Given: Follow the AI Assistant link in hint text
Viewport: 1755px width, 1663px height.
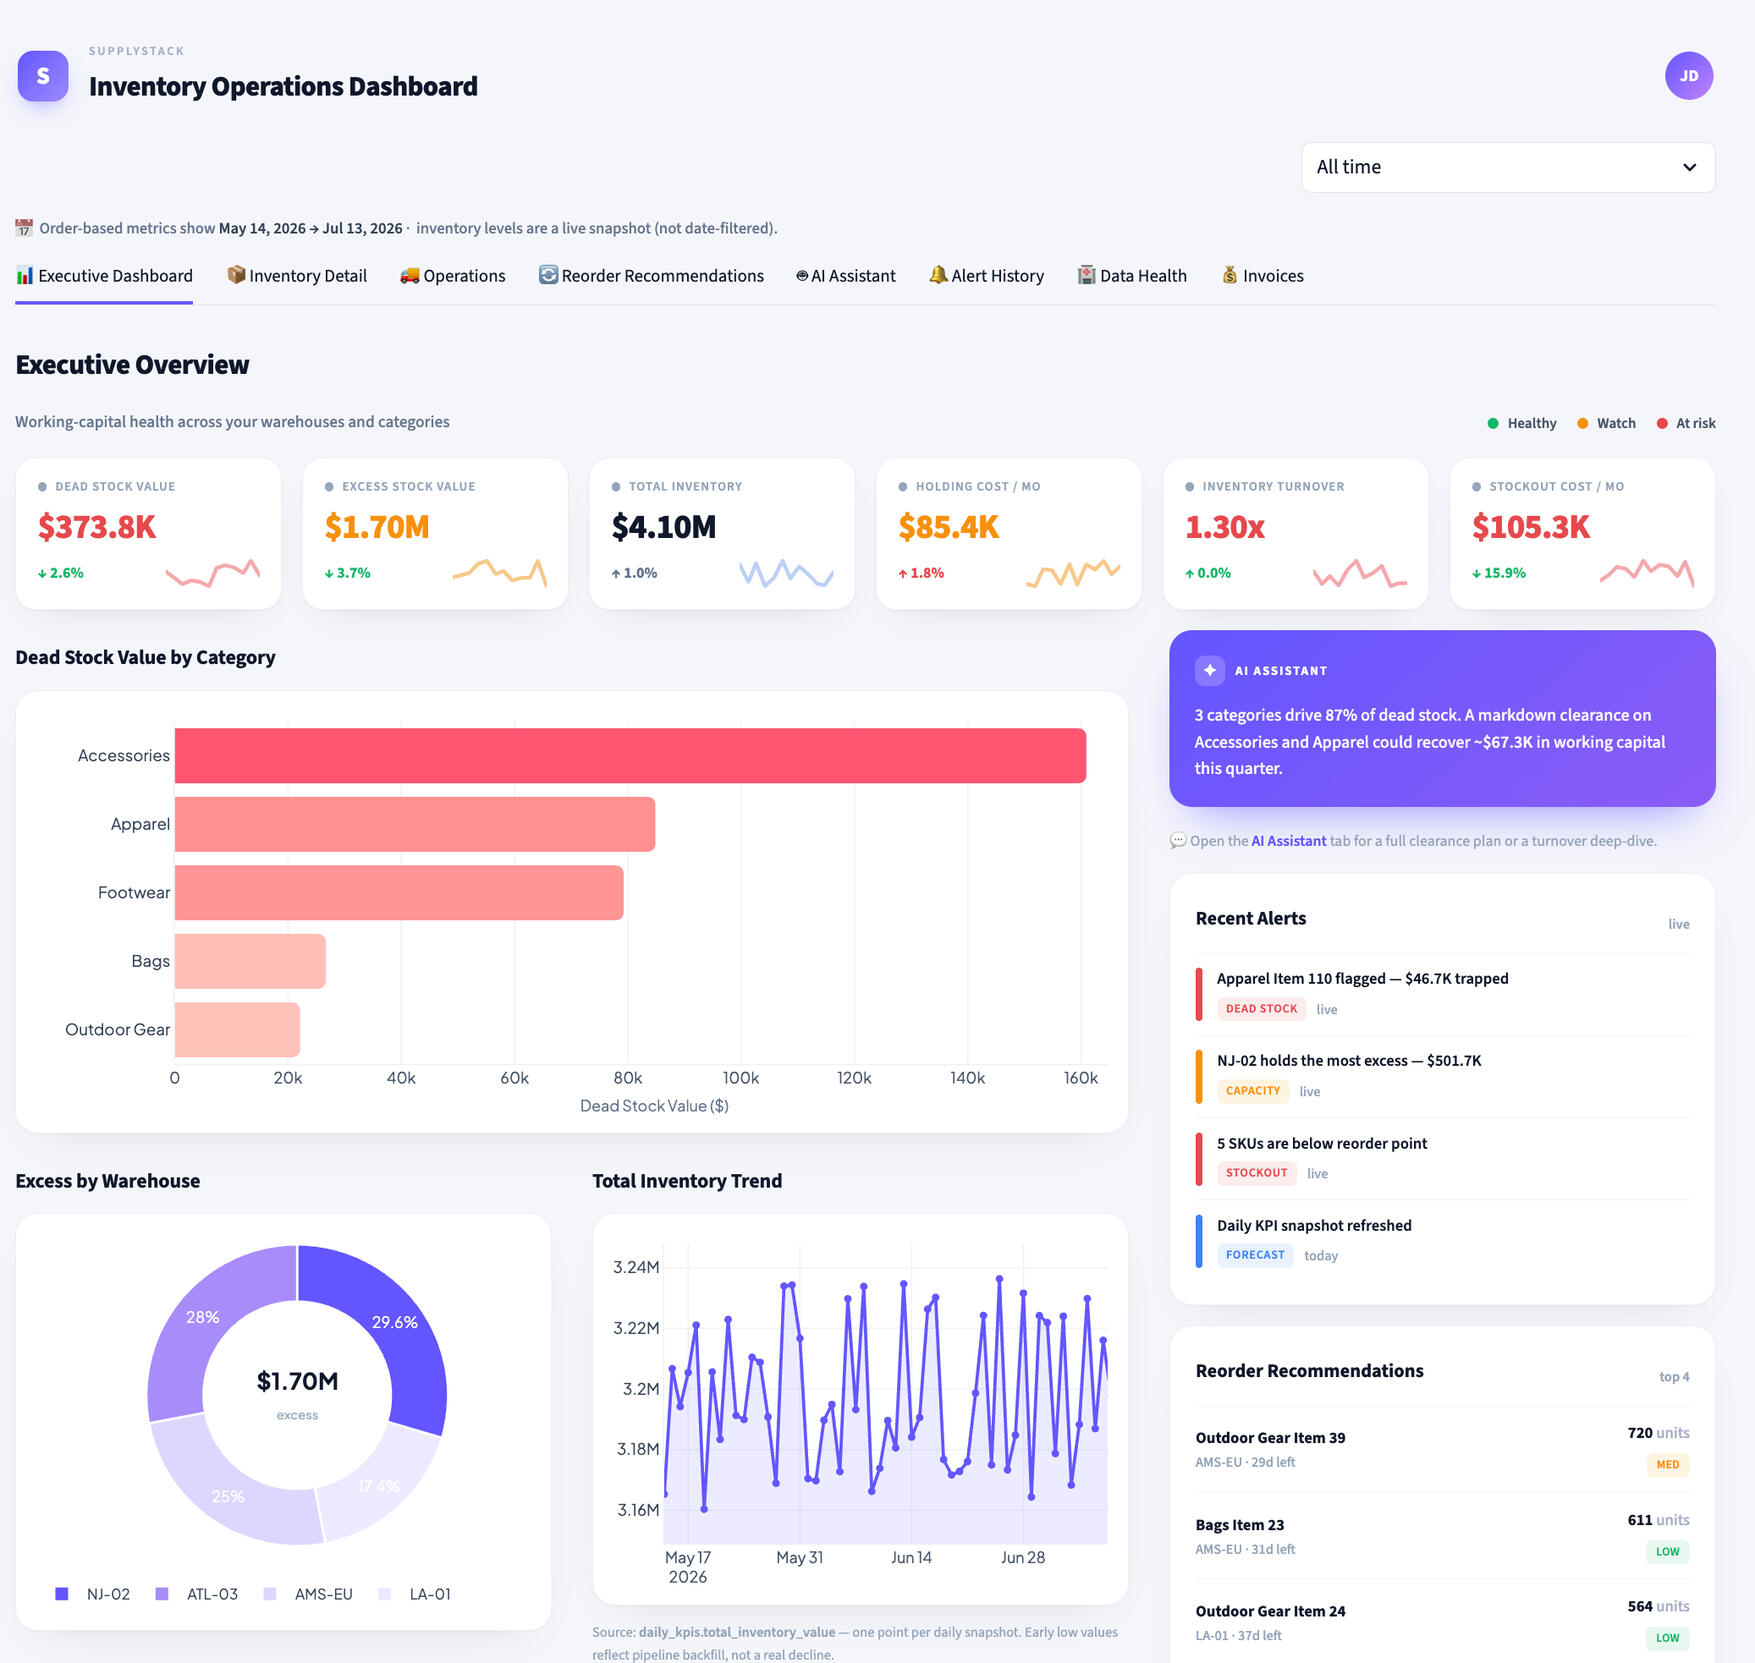Looking at the screenshot, I should (1289, 841).
